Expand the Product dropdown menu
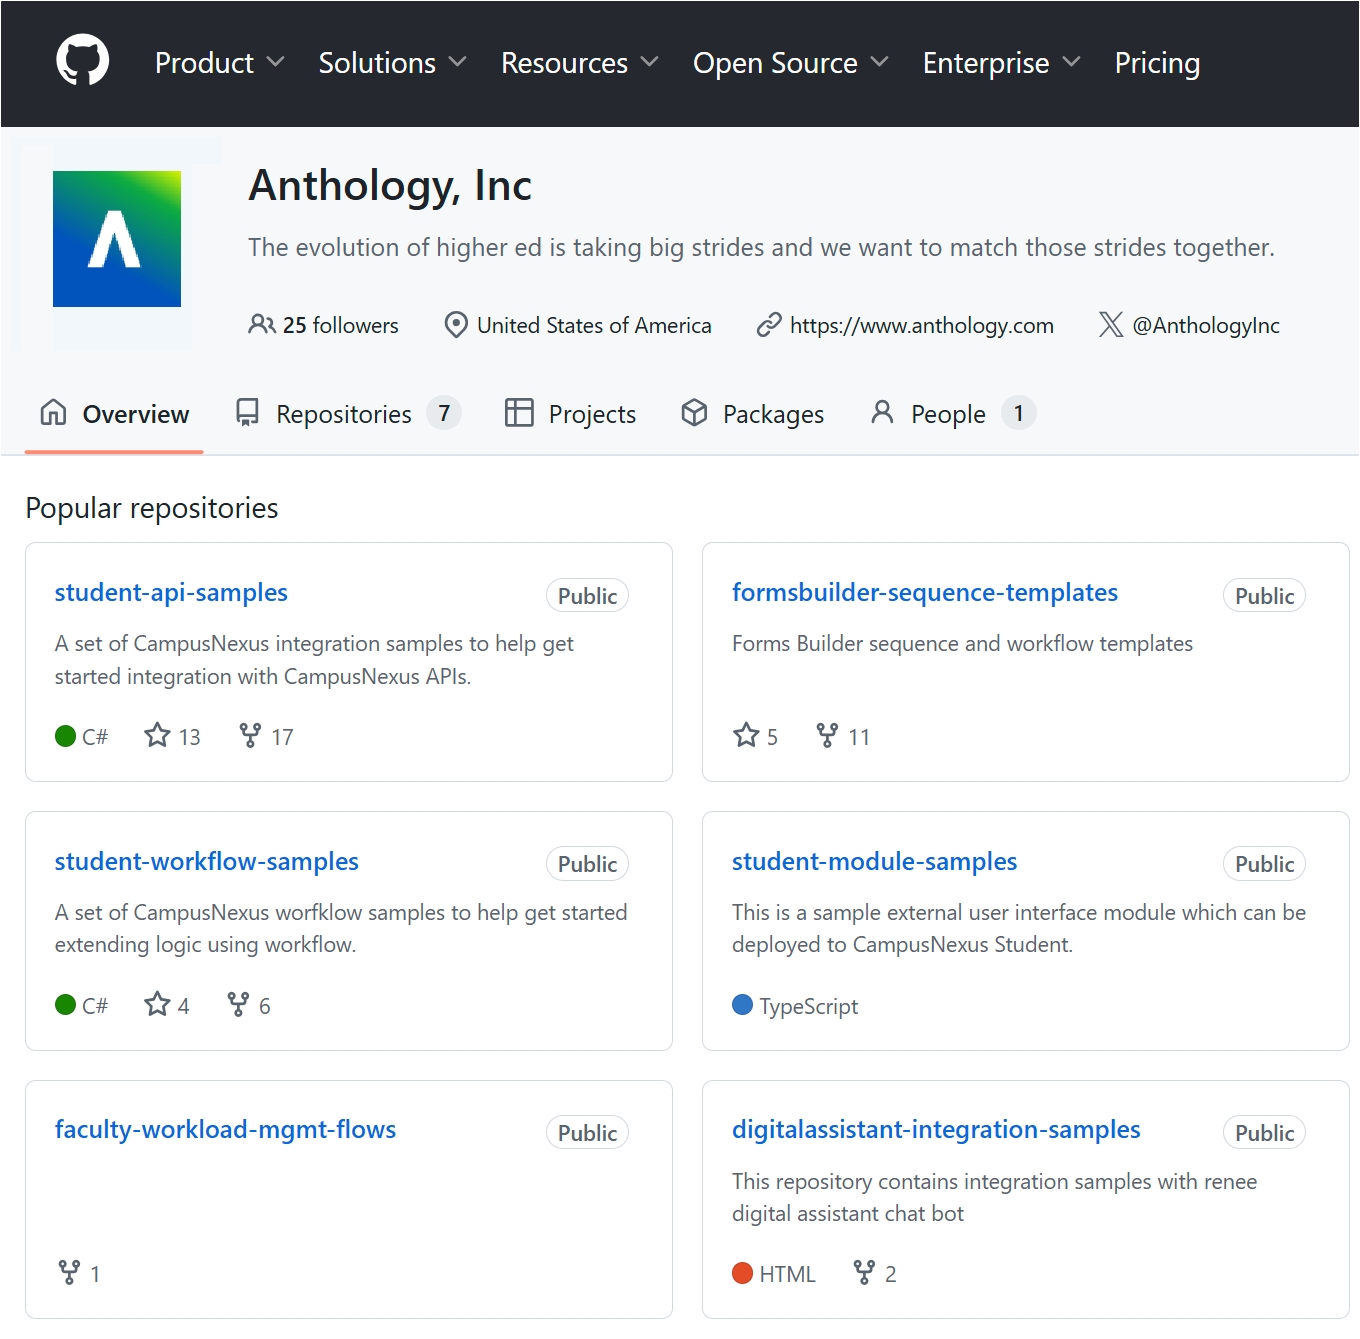 coord(219,63)
